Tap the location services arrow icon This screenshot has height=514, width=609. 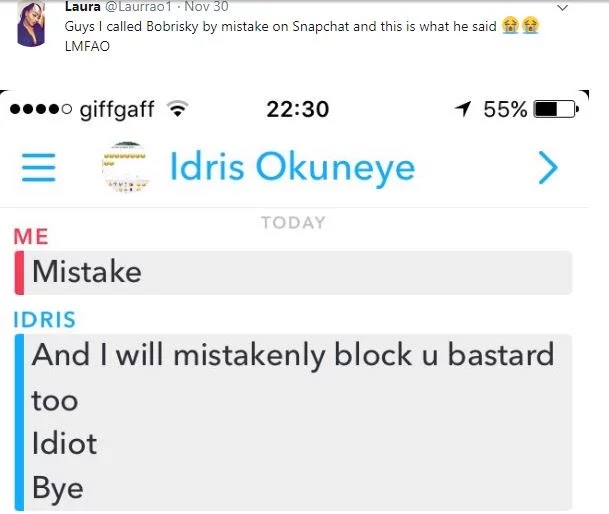point(463,109)
